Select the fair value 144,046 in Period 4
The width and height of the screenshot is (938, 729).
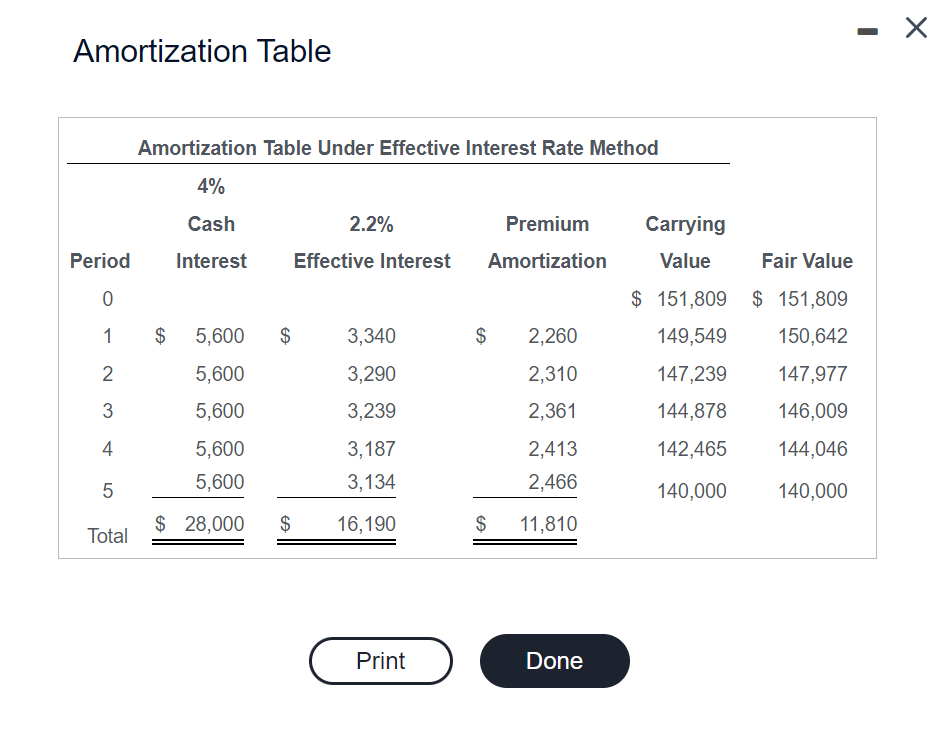coord(813,448)
